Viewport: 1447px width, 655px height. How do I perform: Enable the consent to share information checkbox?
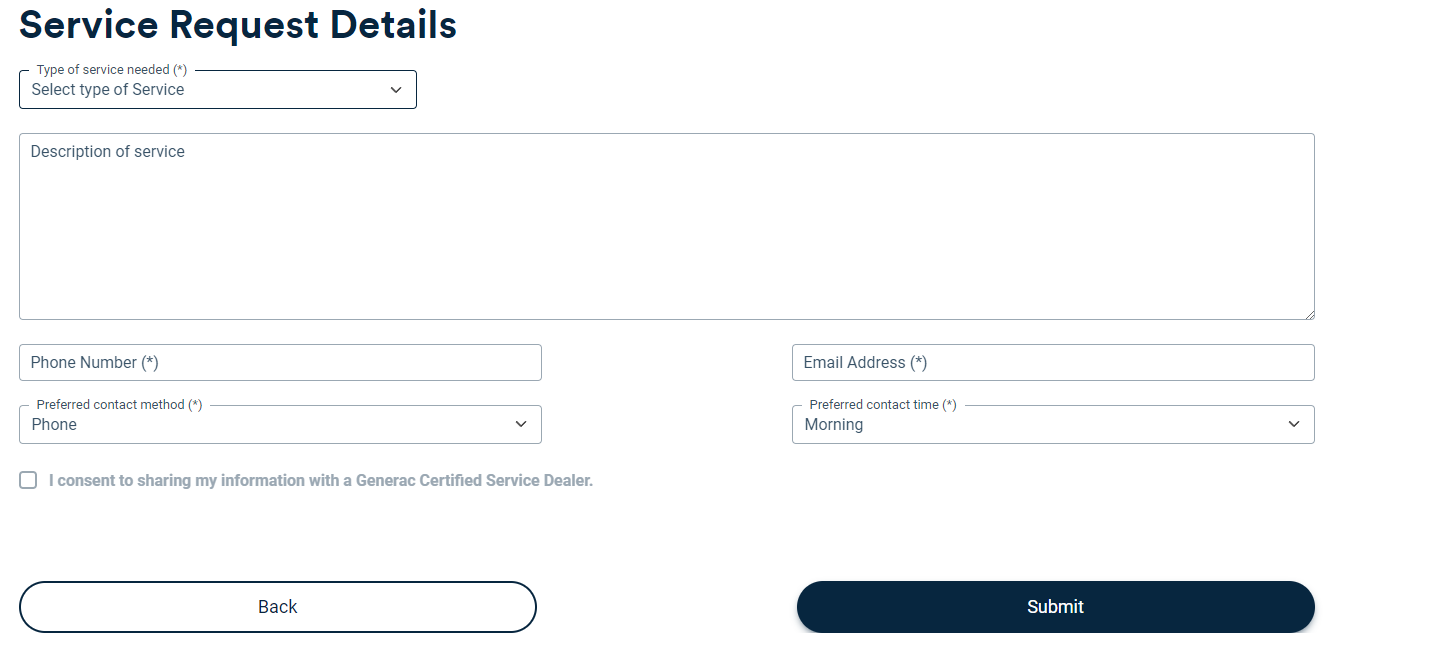pyautogui.click(x=28, y=480)
